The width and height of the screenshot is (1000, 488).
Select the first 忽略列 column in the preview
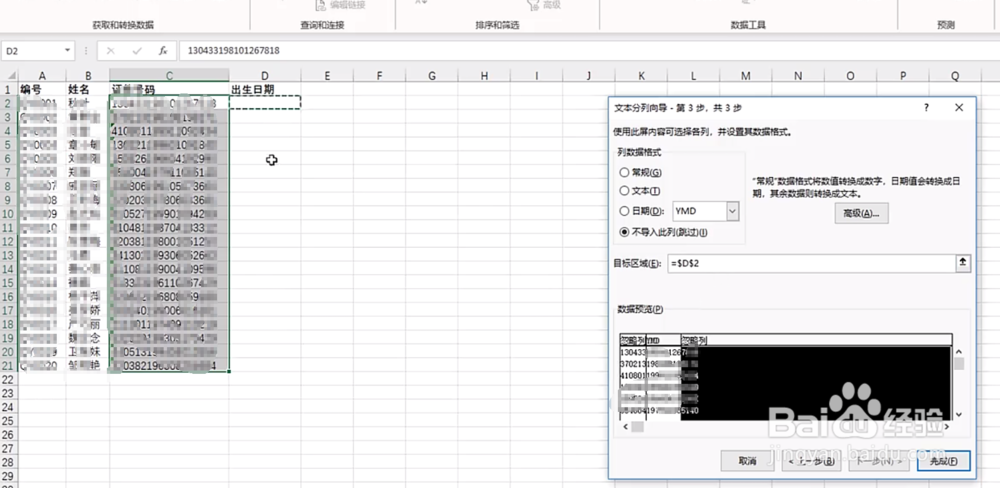[633, 340]
